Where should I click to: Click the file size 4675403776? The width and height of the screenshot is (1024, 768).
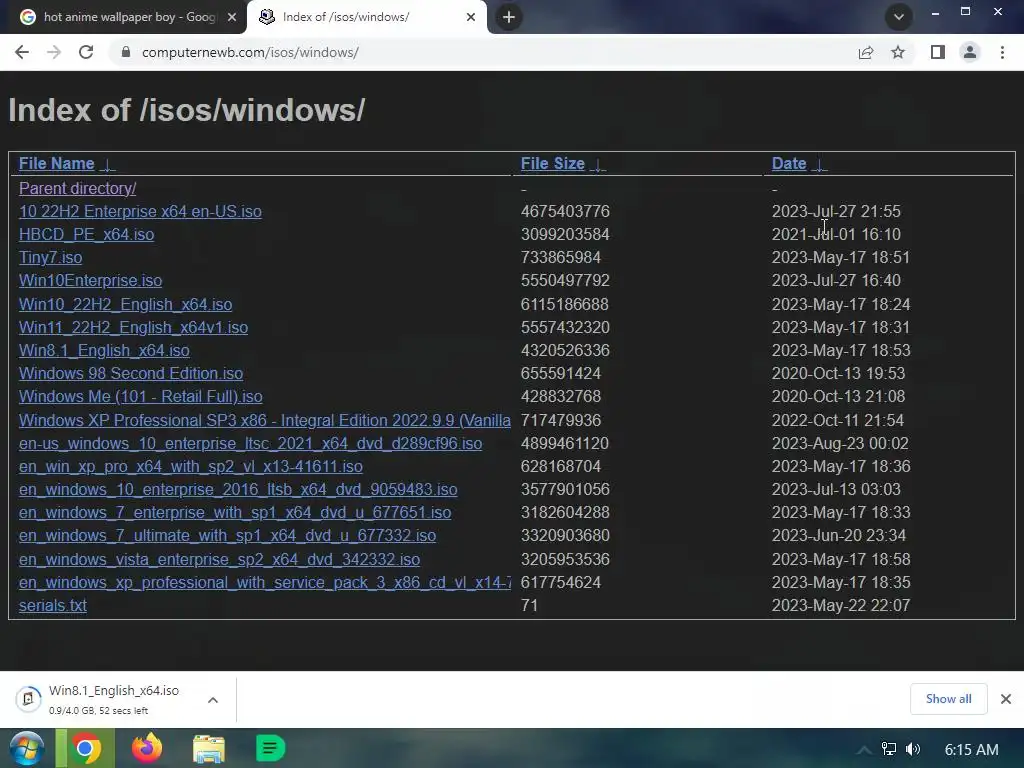coord(565,212)
